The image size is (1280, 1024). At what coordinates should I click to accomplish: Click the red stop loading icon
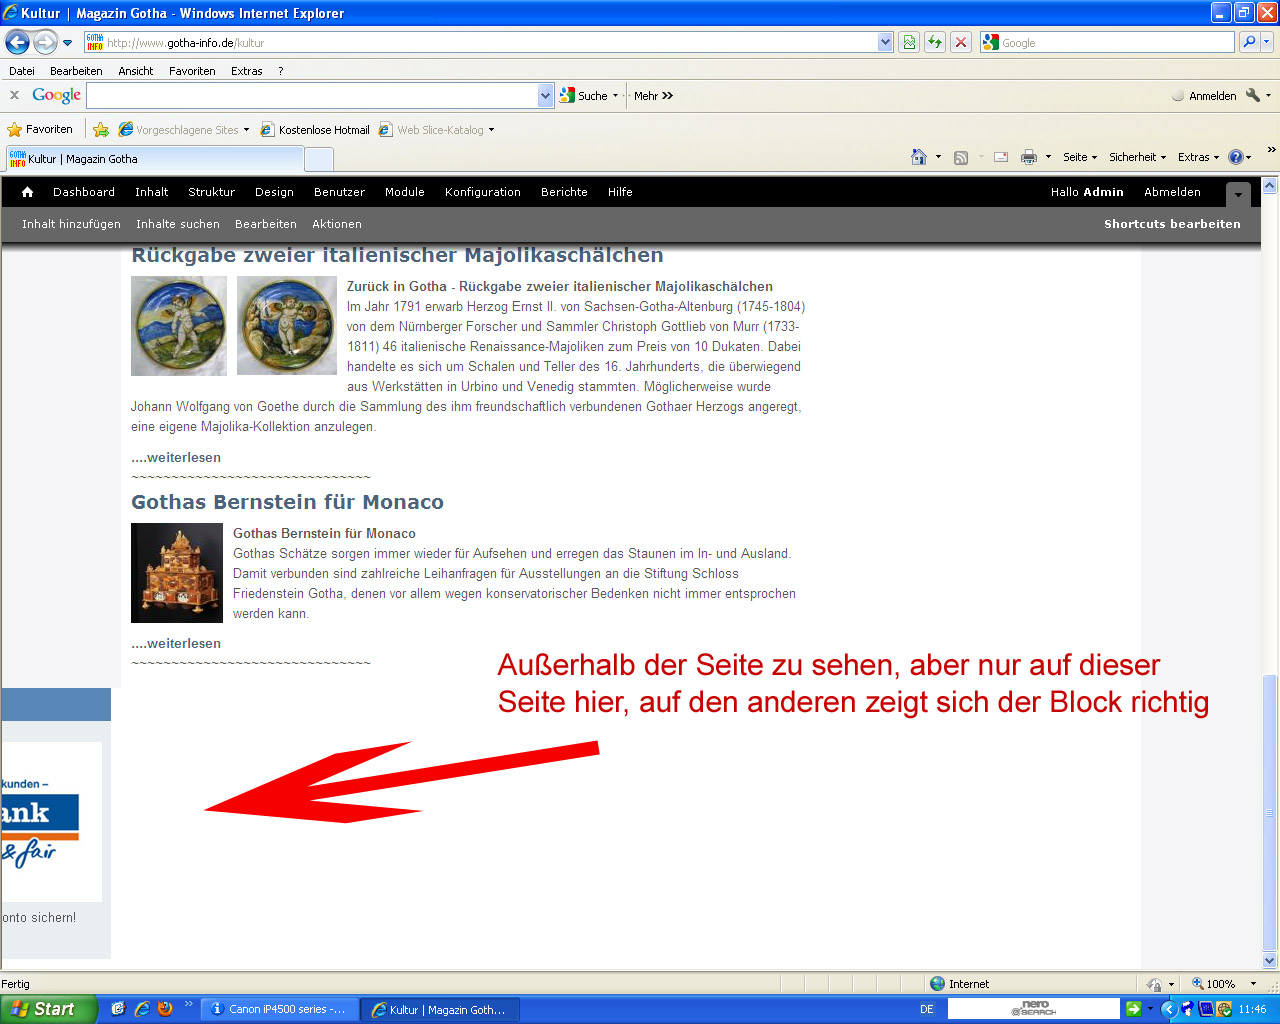(961, 42)
